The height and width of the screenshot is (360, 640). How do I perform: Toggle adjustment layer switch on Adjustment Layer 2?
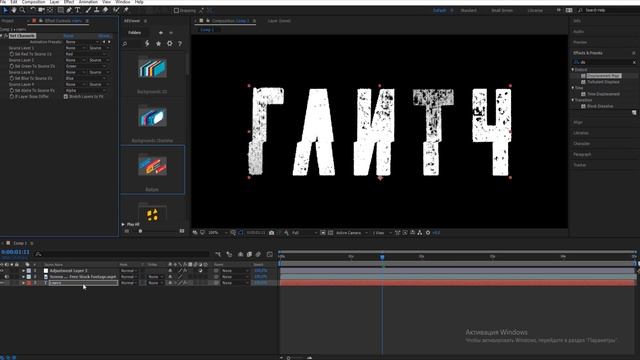click(200, 271)
